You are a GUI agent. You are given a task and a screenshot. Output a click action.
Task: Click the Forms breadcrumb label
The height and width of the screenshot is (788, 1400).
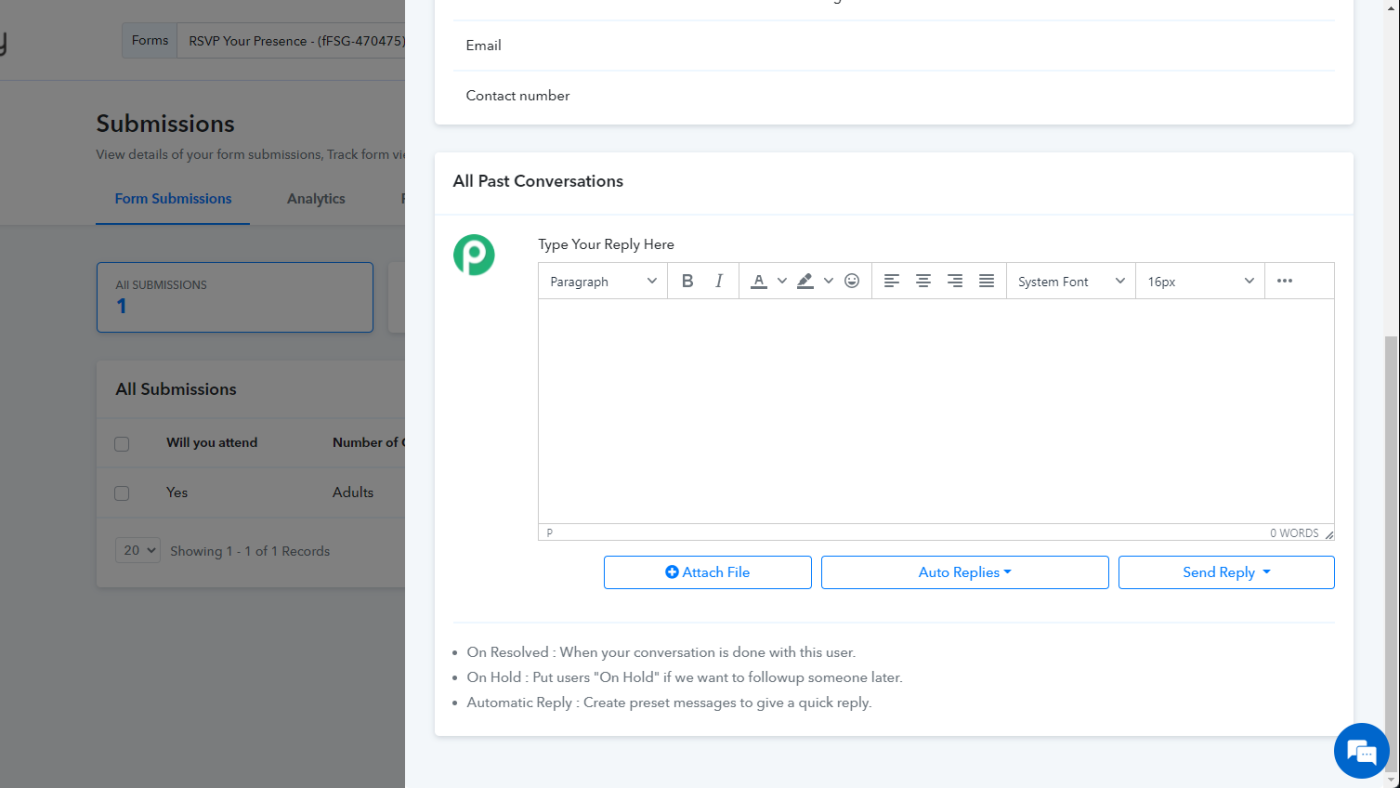[150, 41]
